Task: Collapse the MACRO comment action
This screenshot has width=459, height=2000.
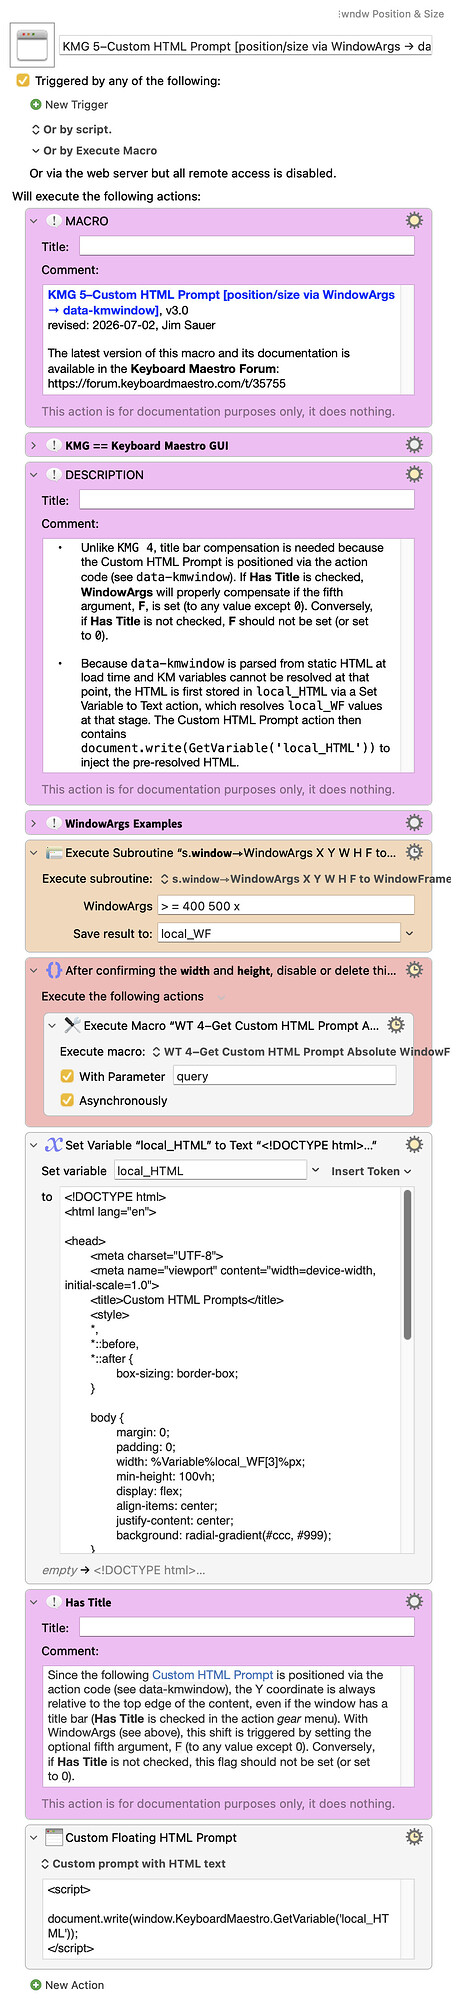Action: click(x=34, y=221)
